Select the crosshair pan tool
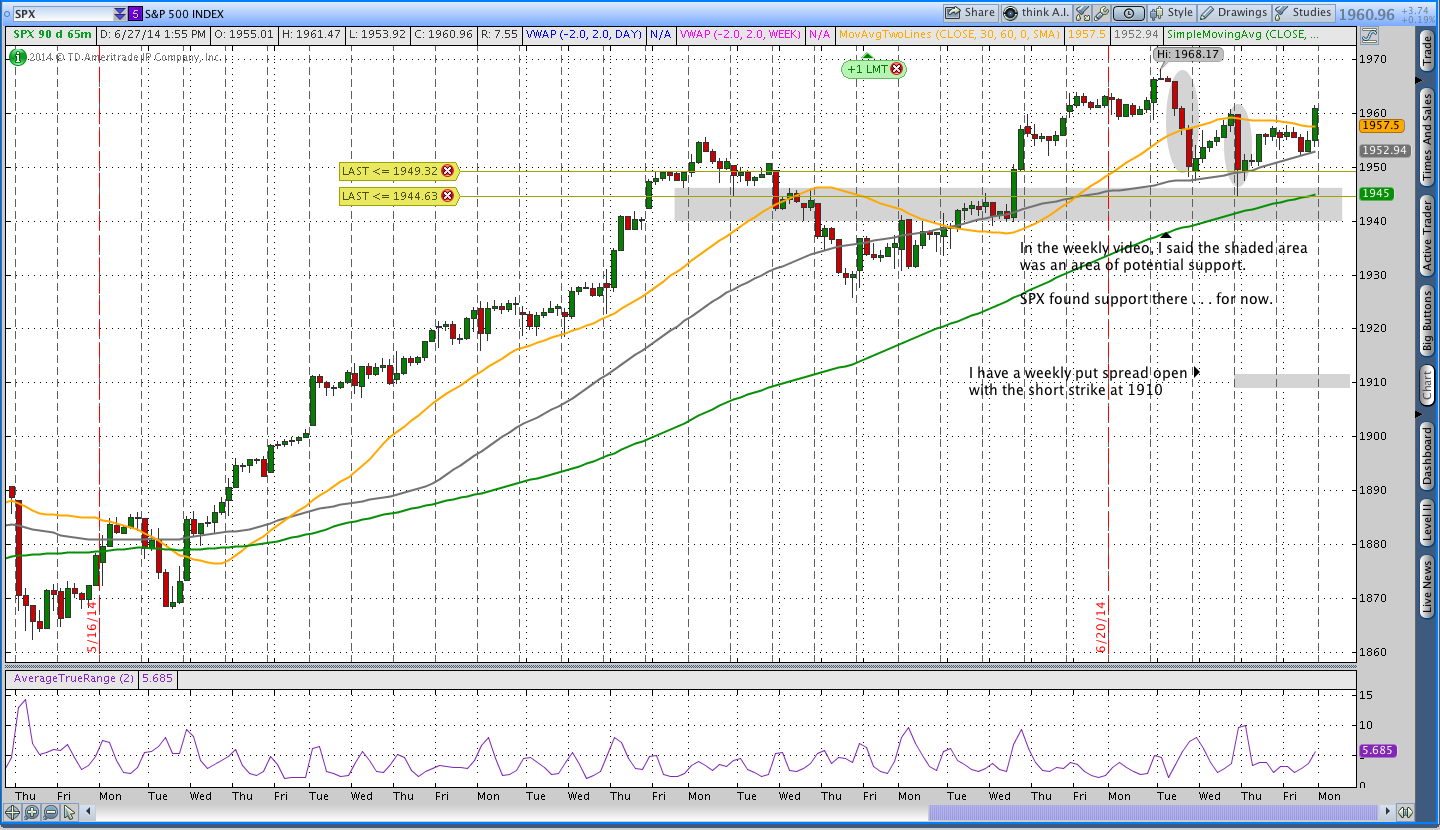 pos(14,812)
